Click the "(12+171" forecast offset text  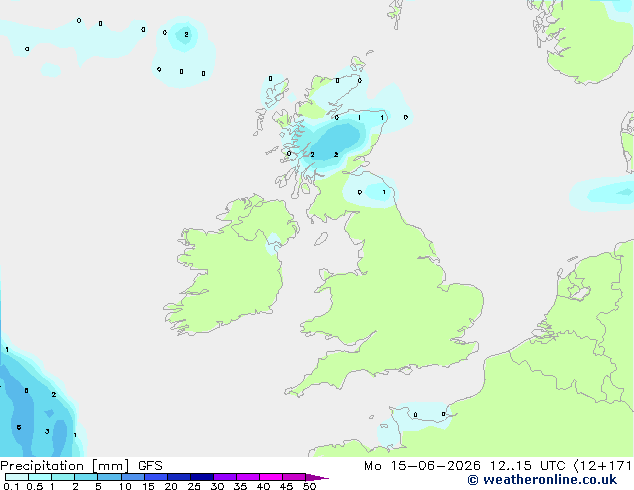603,466
